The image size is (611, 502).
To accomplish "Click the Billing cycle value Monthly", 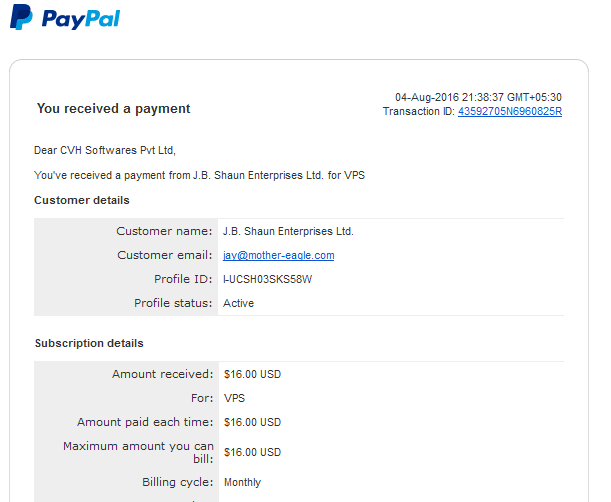I will coord(242,483).
